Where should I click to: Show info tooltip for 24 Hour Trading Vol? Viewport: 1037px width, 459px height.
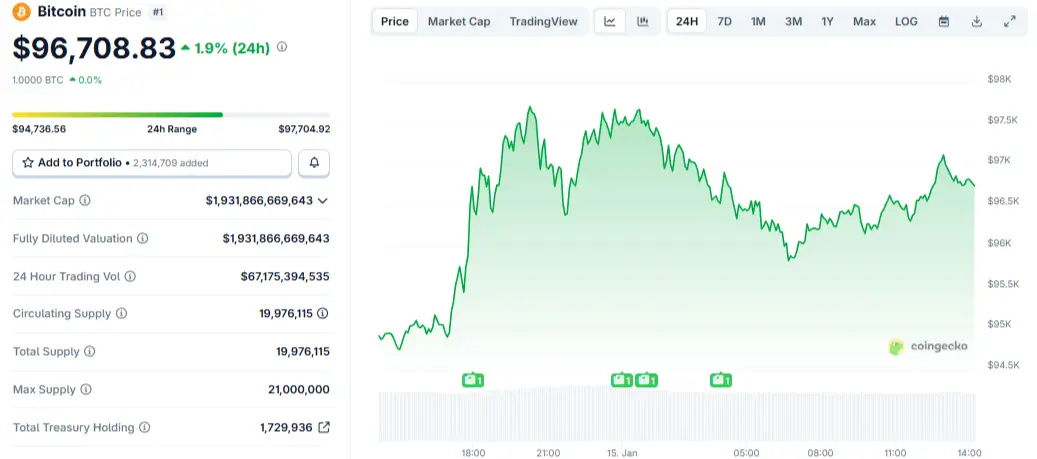(x=130, y=276)
